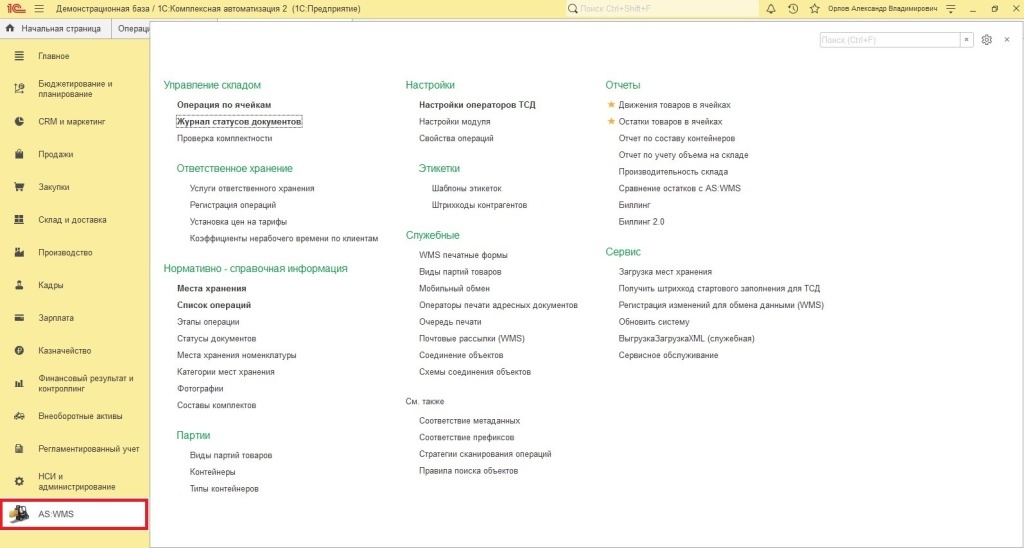
Task: Click the Финансовый результат chart icon
Action: tap(20, 383)
